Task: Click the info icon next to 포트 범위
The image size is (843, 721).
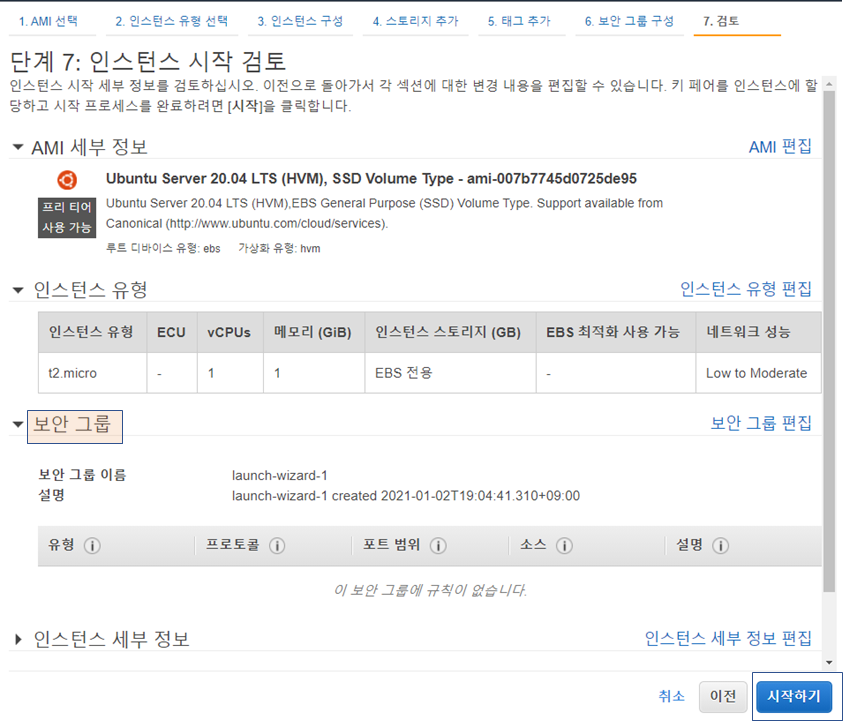Action: [x=438, y=546]
